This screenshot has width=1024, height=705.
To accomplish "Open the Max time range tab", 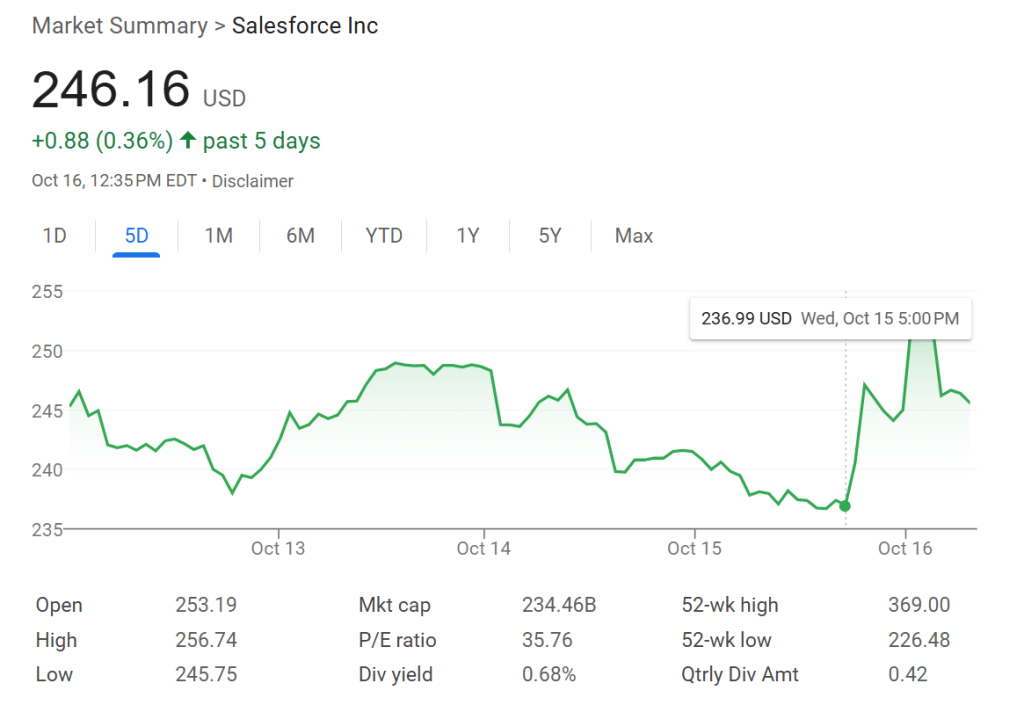I will tap(634, 236).
